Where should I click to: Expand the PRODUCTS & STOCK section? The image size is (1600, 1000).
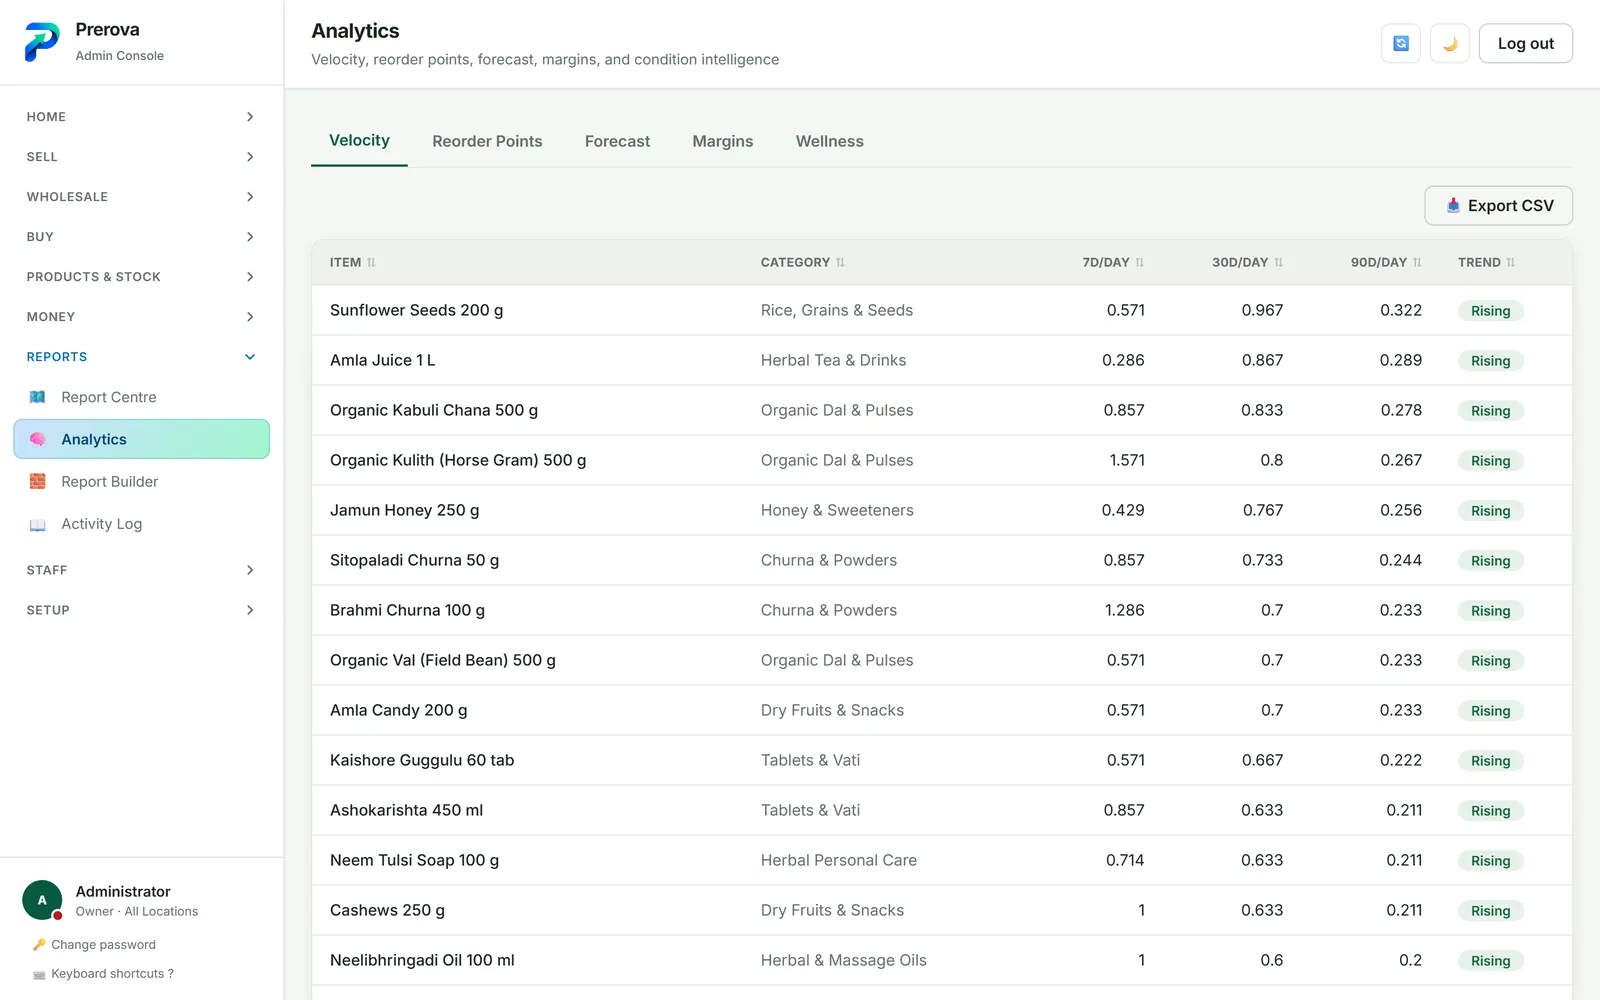tap(141, 277)
